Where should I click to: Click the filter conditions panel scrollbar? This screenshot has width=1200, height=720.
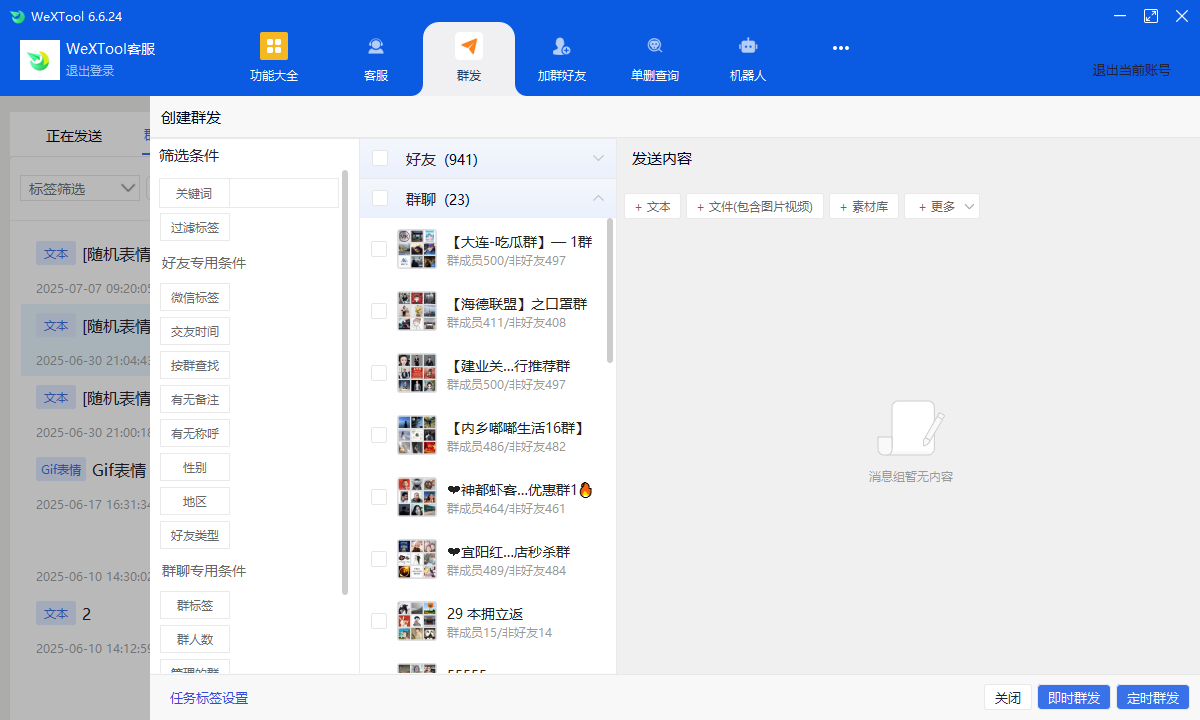click(345, 383)
